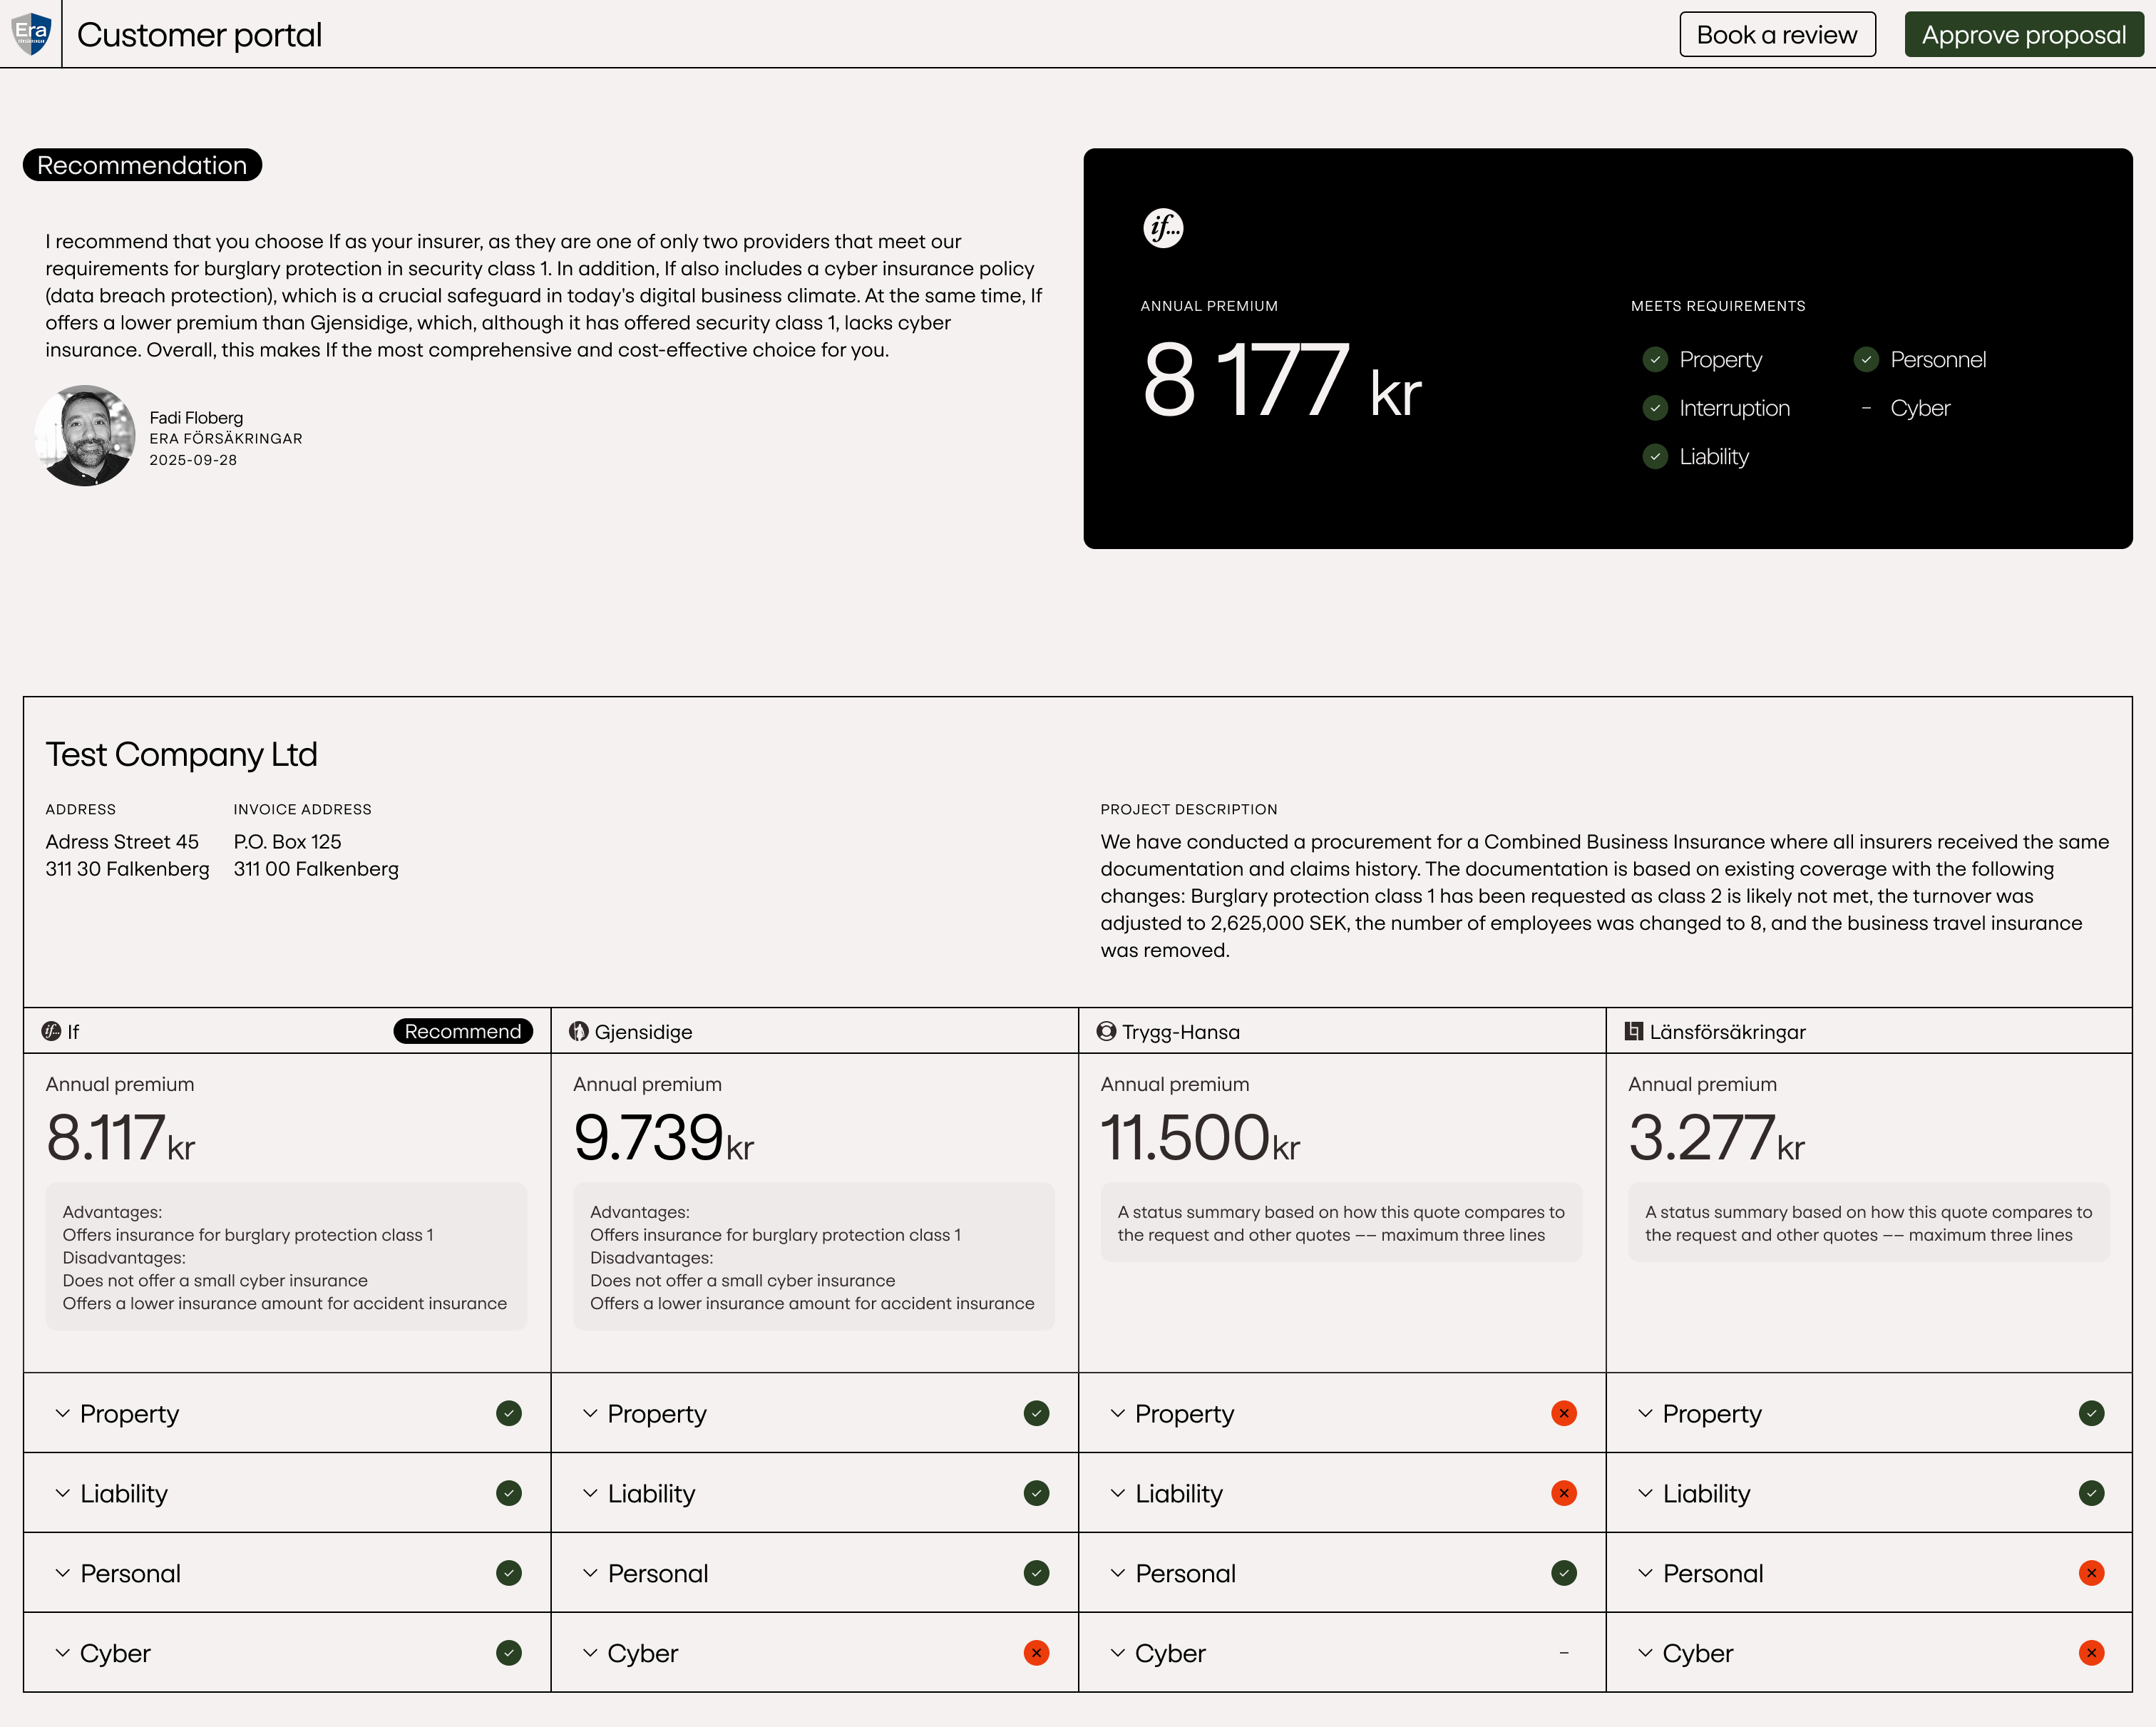Expand Personal row under Länsförsäkringar
This screenshot has width=2156, height=1727.
click(x=1645, y=1573)
